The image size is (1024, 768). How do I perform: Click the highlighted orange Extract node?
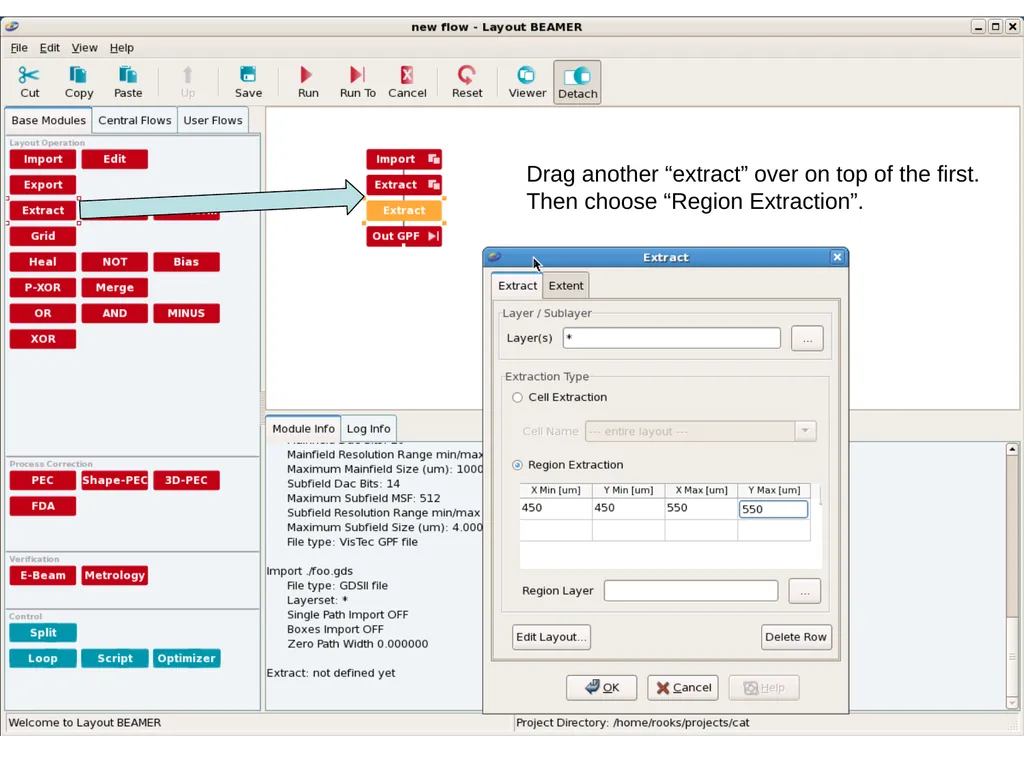coord(404,210)
